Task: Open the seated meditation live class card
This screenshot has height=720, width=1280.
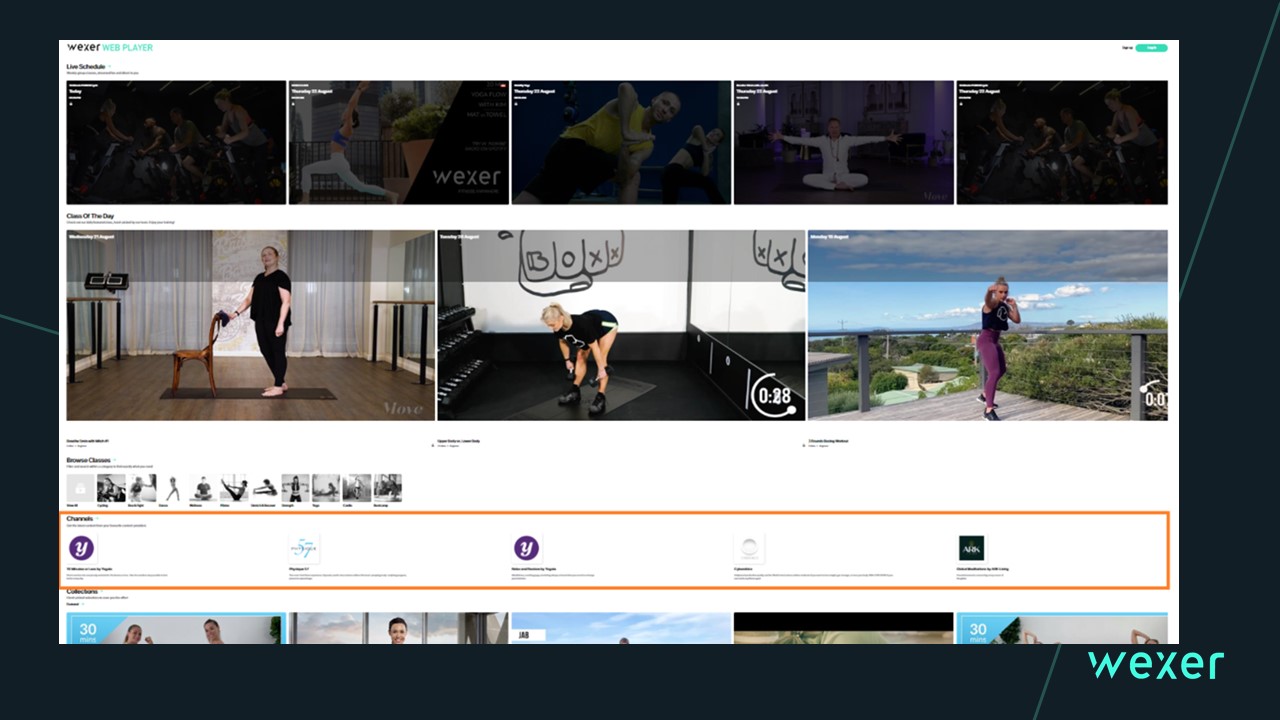Action: click(844, 143)
